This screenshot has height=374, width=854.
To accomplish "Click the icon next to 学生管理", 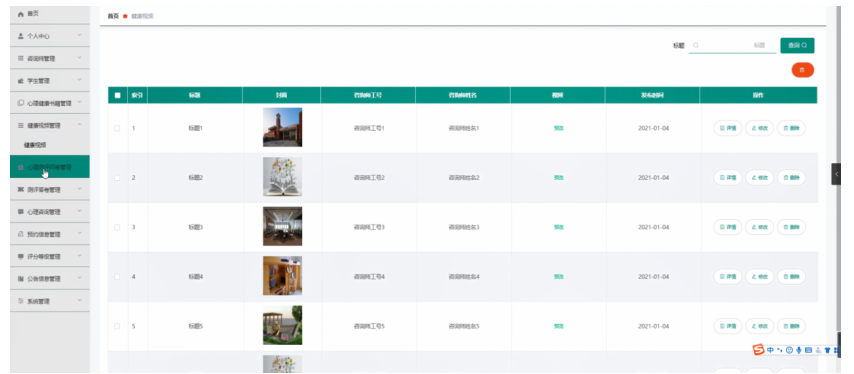I will (x=21, y=81).
